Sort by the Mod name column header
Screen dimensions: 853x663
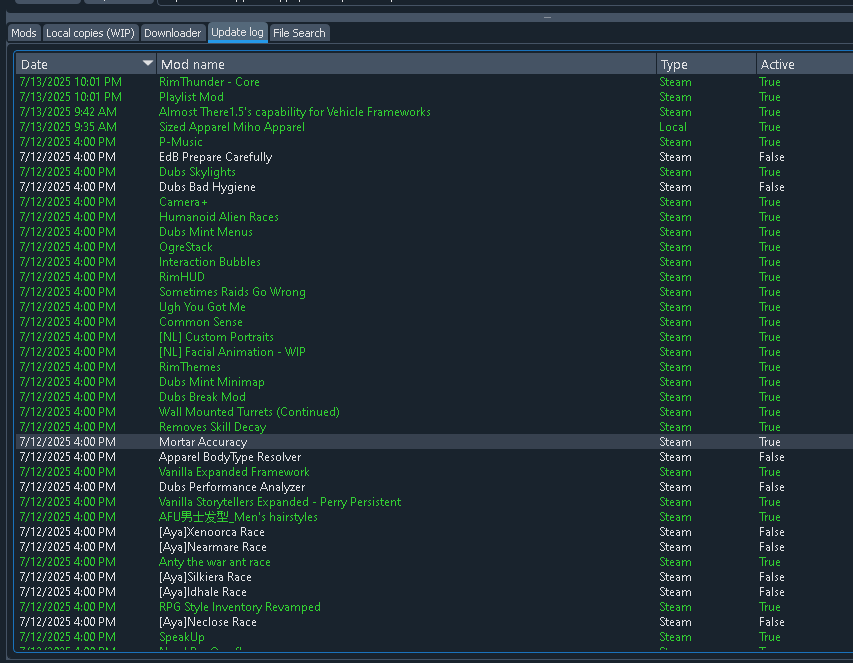click(x=406, y=64)
